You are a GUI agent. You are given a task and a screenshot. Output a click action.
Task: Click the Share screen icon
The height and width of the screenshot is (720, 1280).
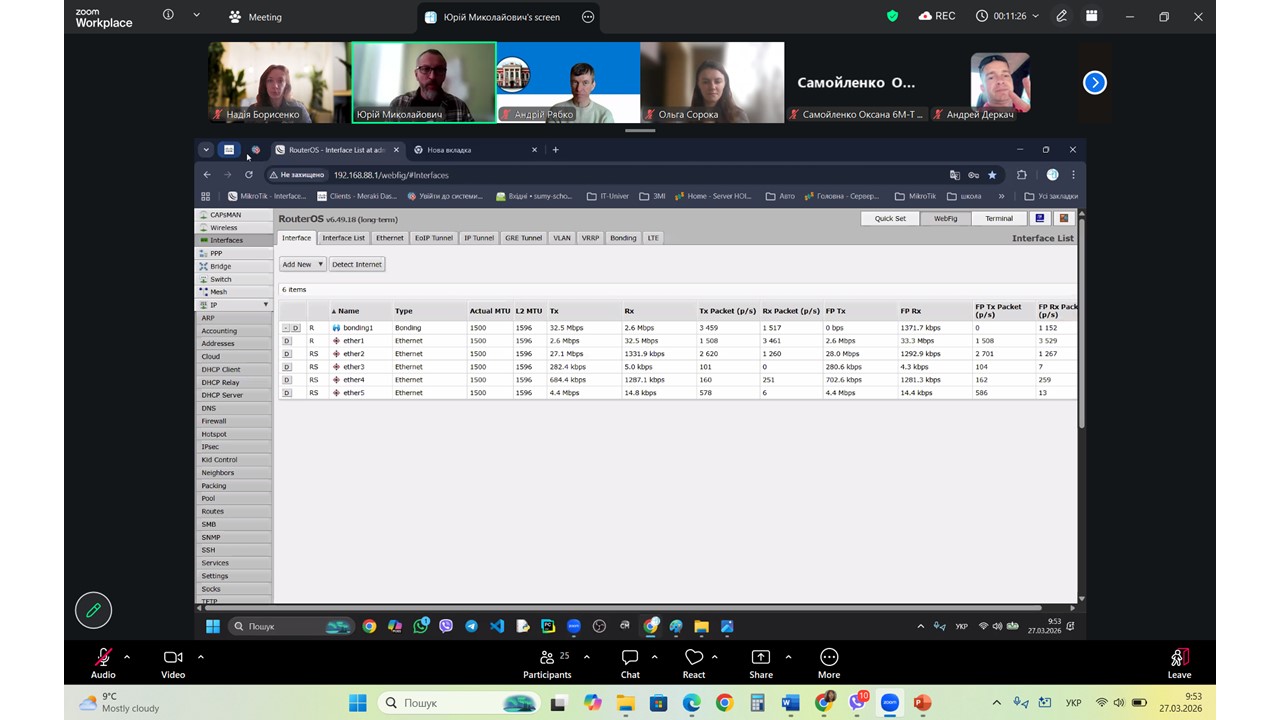pos(760,662)
